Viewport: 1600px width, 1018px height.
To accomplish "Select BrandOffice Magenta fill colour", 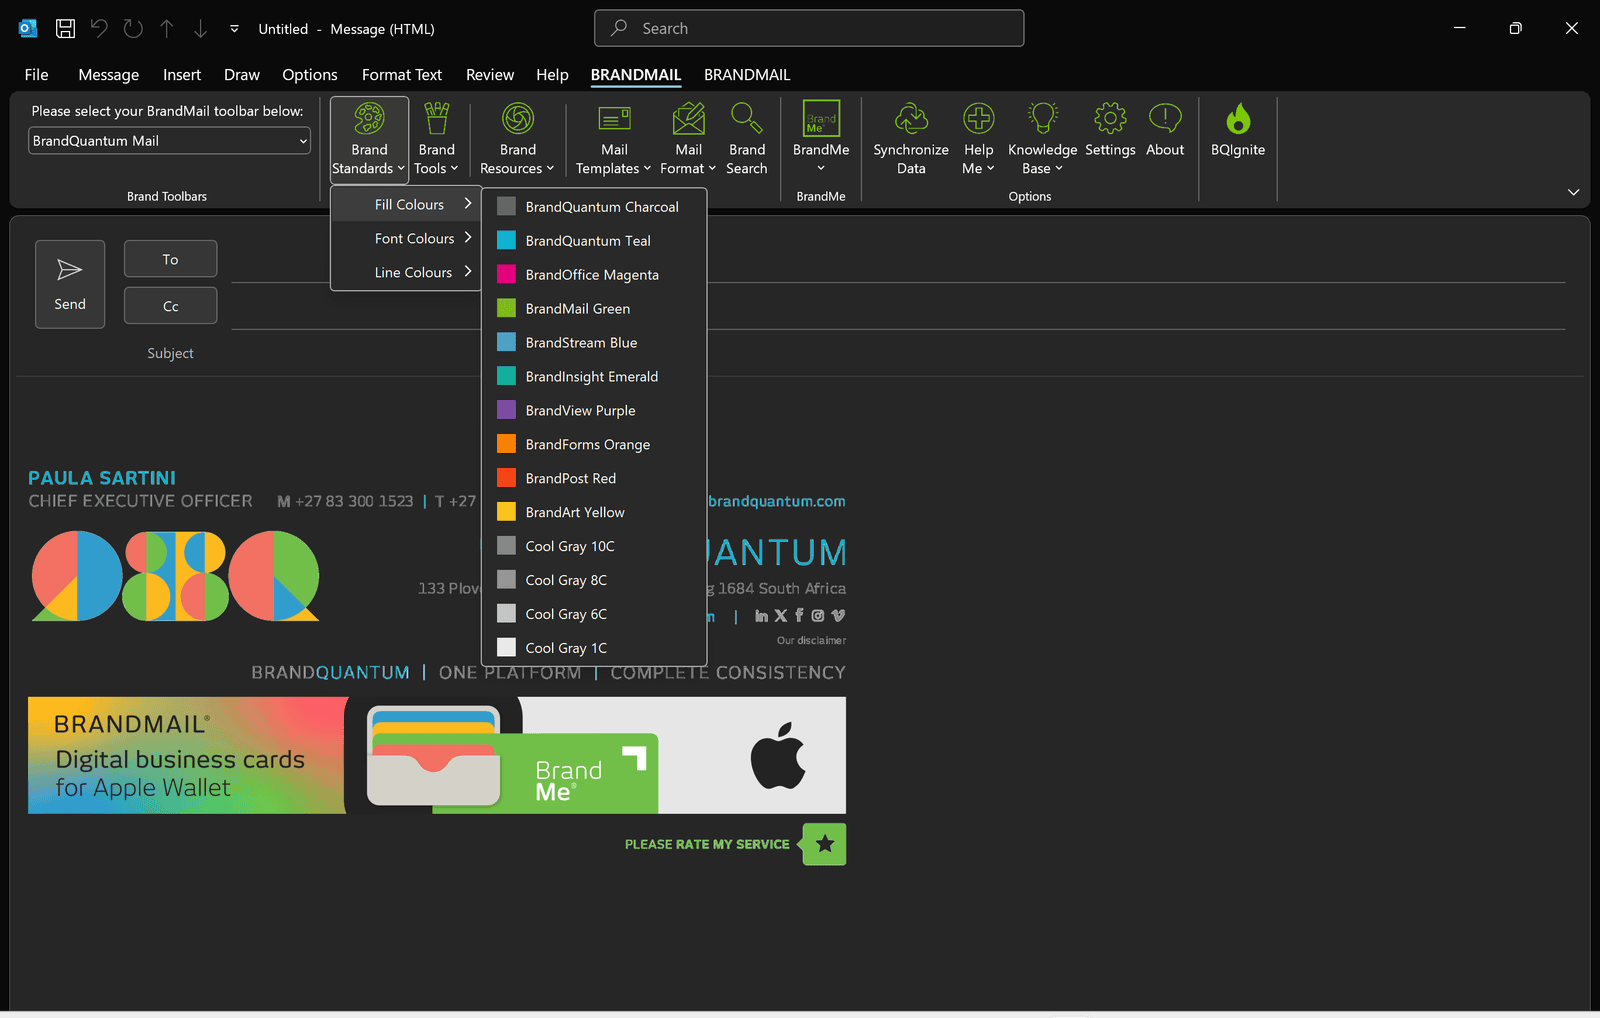I will [x=594, y=275].
